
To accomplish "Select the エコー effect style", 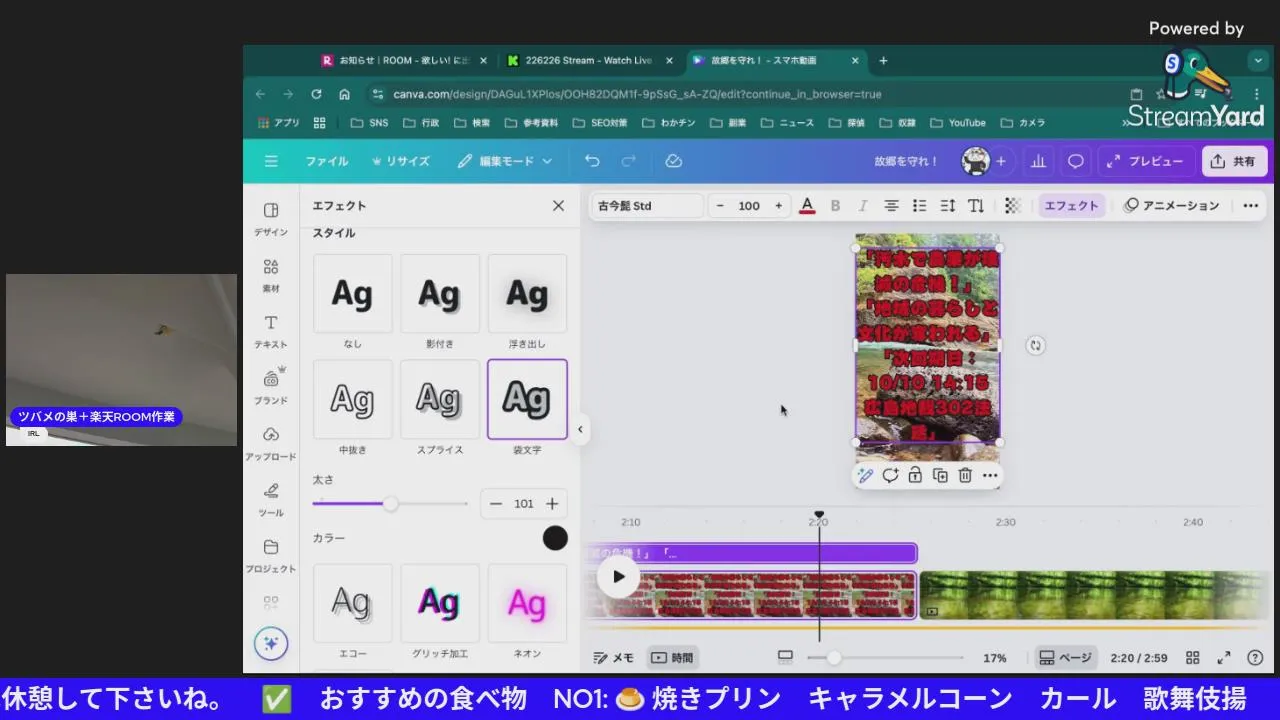I will coord(352,603).
